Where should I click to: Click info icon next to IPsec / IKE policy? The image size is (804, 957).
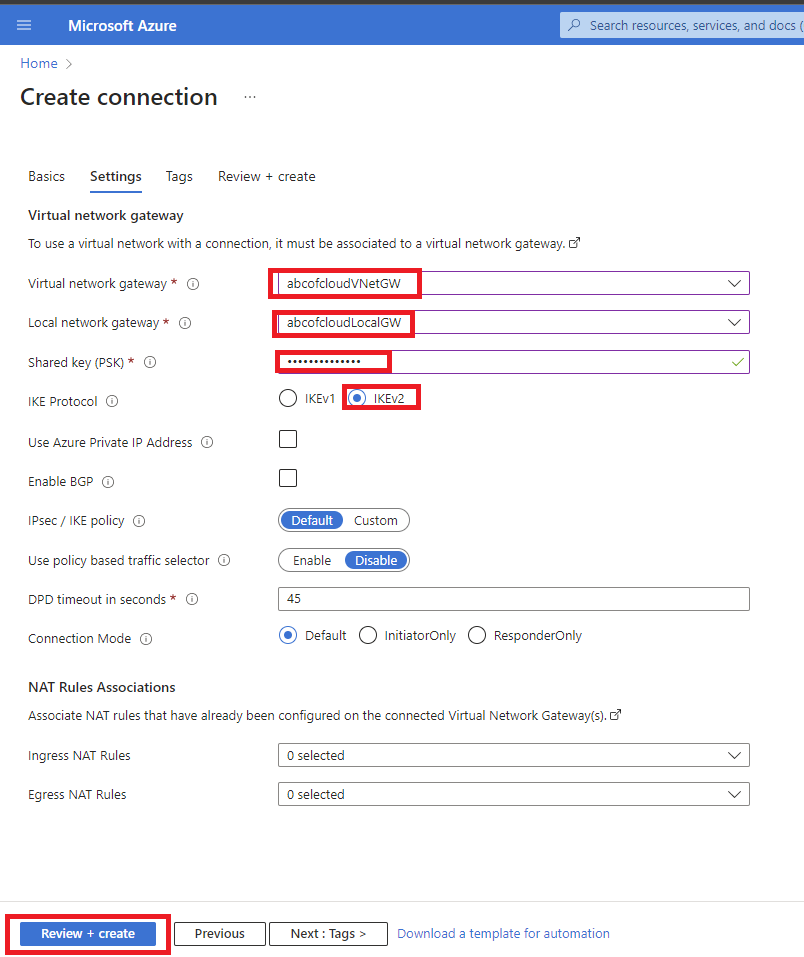pyautogui.click(x=139, y=521)
